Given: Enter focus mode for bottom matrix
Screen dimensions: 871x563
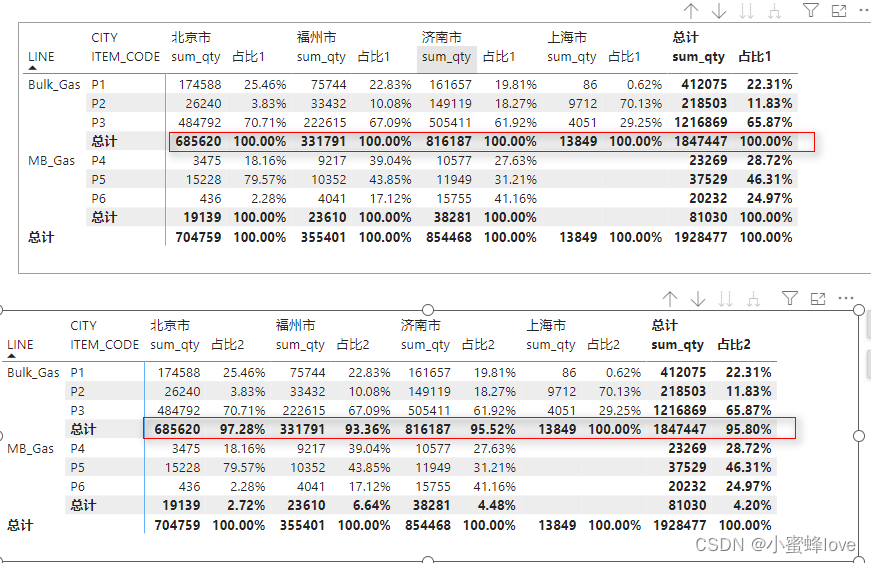Looking at the screenshot, I should tap(818, 299).
